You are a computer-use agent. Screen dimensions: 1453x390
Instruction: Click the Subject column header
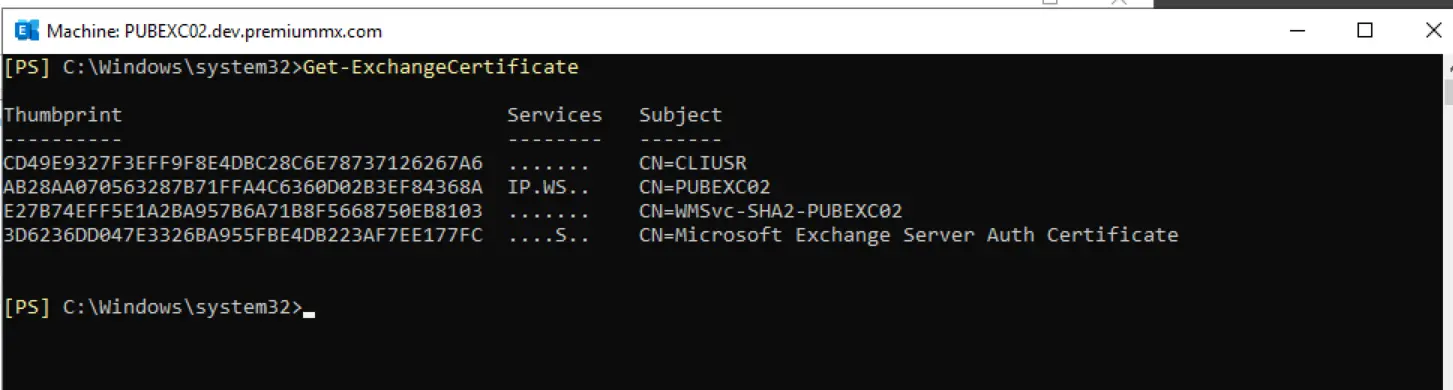pyautogui.click(x=680, y=115)
